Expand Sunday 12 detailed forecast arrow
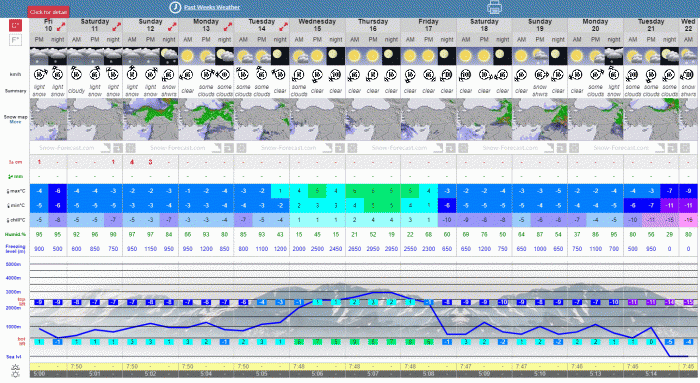Viewport: 700px width, 383px height. 172,27
